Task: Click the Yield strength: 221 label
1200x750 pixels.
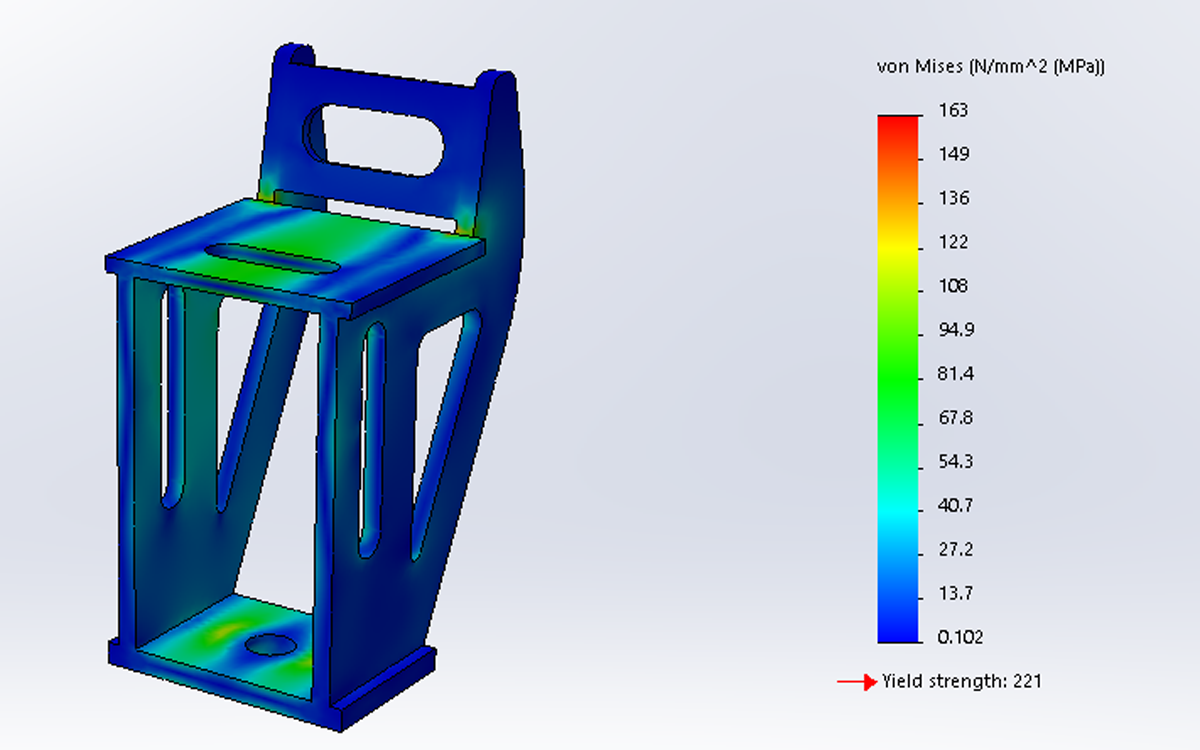Action: coord(962,682)
